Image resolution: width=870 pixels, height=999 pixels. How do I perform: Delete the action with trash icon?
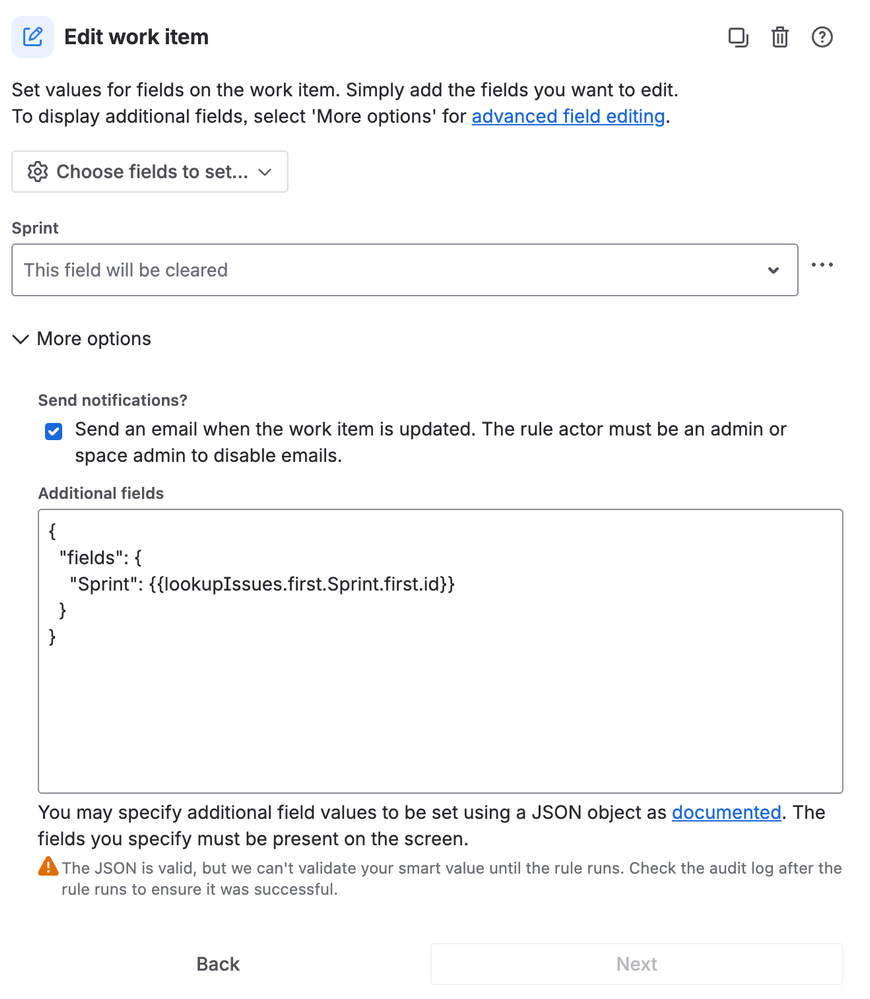click(780, 37)
